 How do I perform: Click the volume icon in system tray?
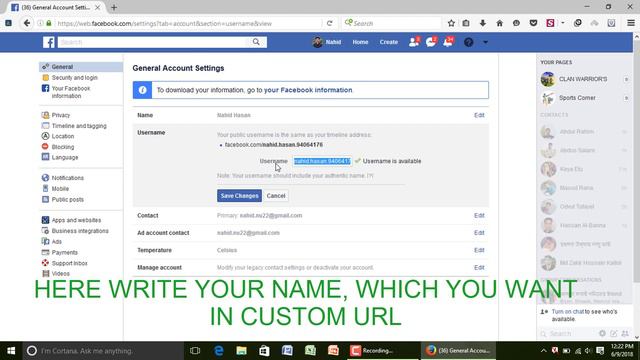(x=588, y=351)
